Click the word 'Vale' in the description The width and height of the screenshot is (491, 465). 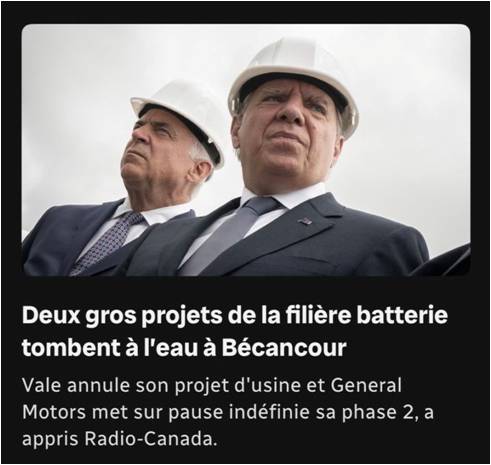[42, 385]
